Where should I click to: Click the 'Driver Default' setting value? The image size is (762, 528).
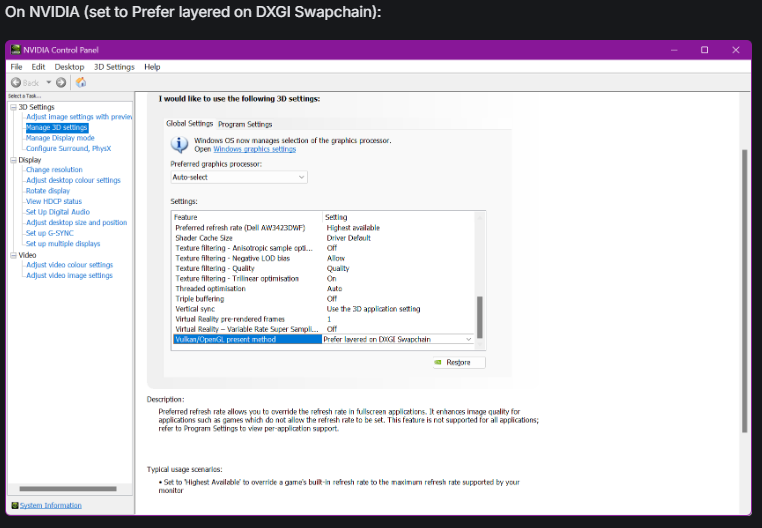tap(348, 238)
